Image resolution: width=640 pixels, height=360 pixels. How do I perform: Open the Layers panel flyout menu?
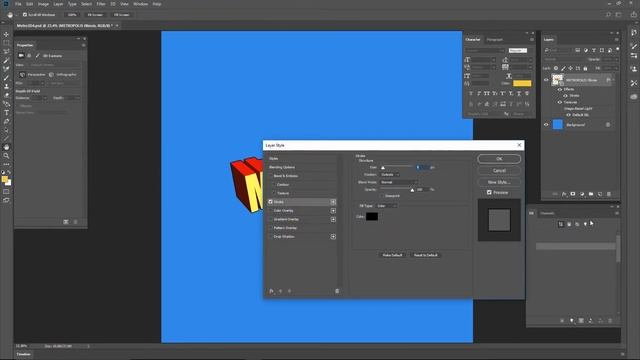616,40
